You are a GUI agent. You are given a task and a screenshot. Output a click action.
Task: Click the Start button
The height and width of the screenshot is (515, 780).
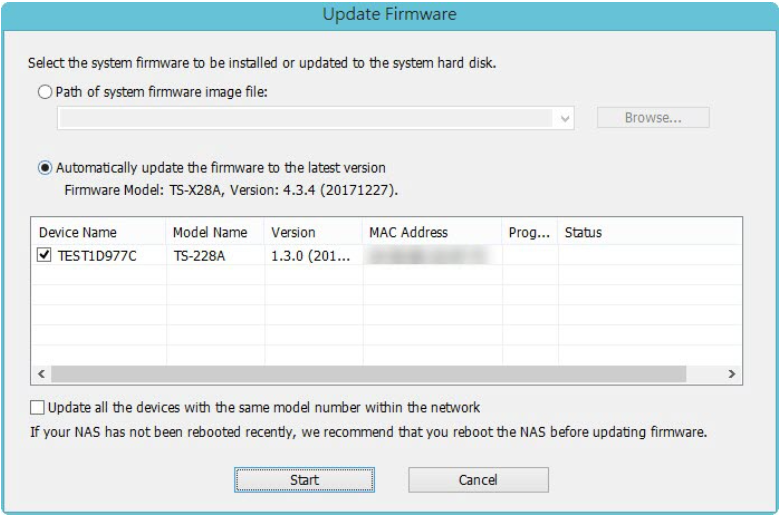coord(304,480)
